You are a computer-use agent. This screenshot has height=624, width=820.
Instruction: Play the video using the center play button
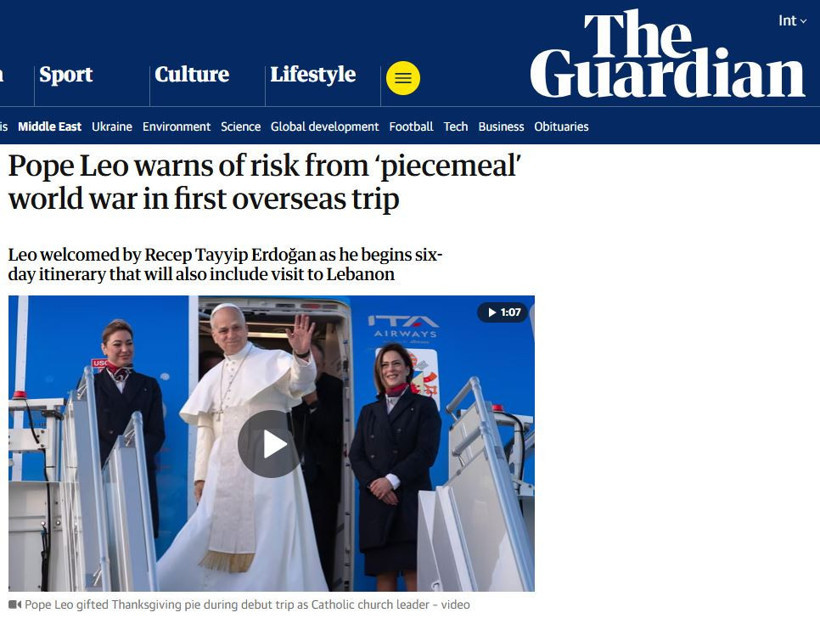[x=270, y=444]
